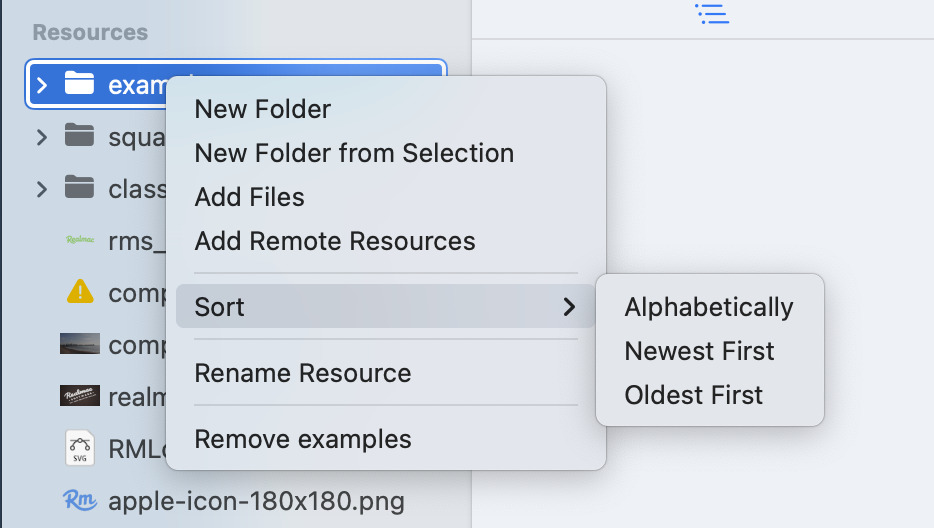Click the list view icon at top
Image resolution: width=934 pixels, height=528 pixels.
(711, 14)
